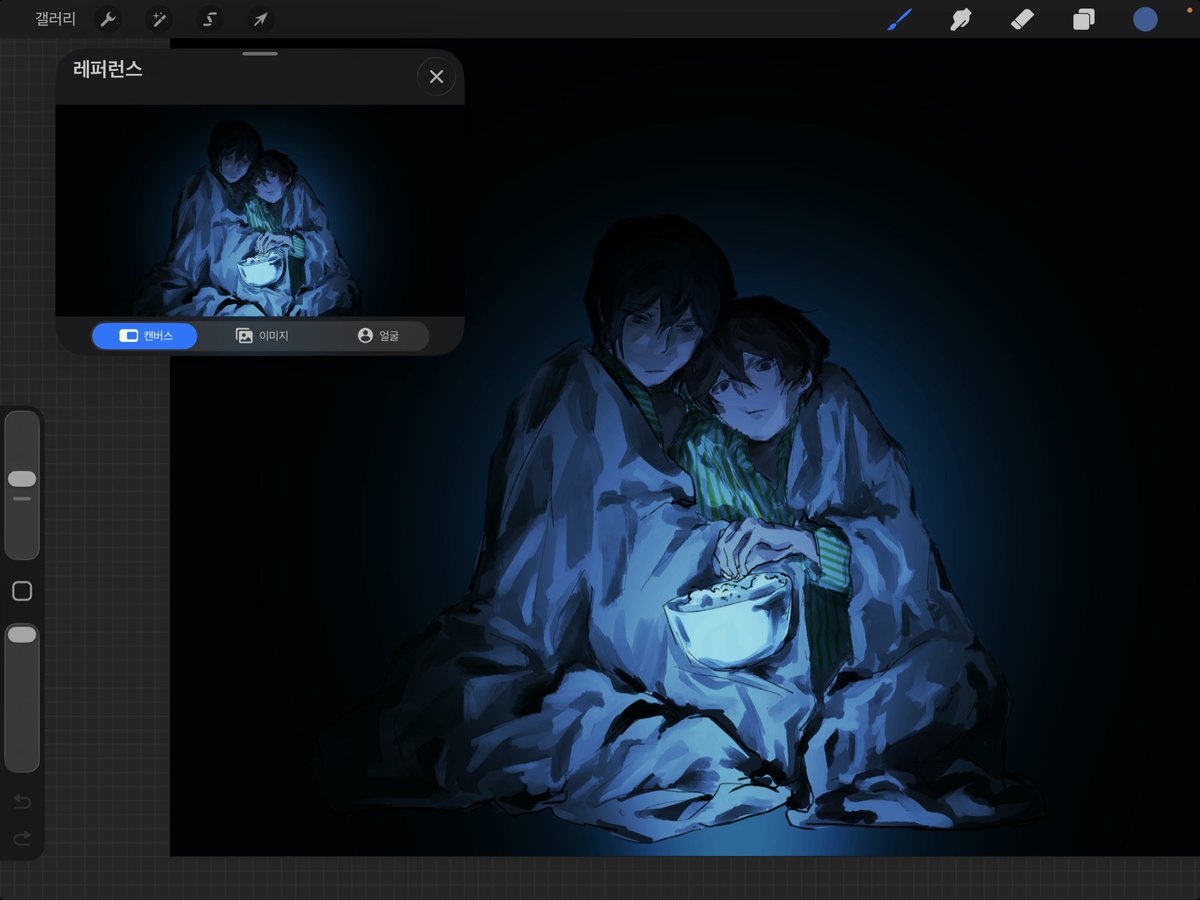Click the 레퍼런스 panel title
The width and height of the screenshot is (1200, 900).
coord(108,70)
